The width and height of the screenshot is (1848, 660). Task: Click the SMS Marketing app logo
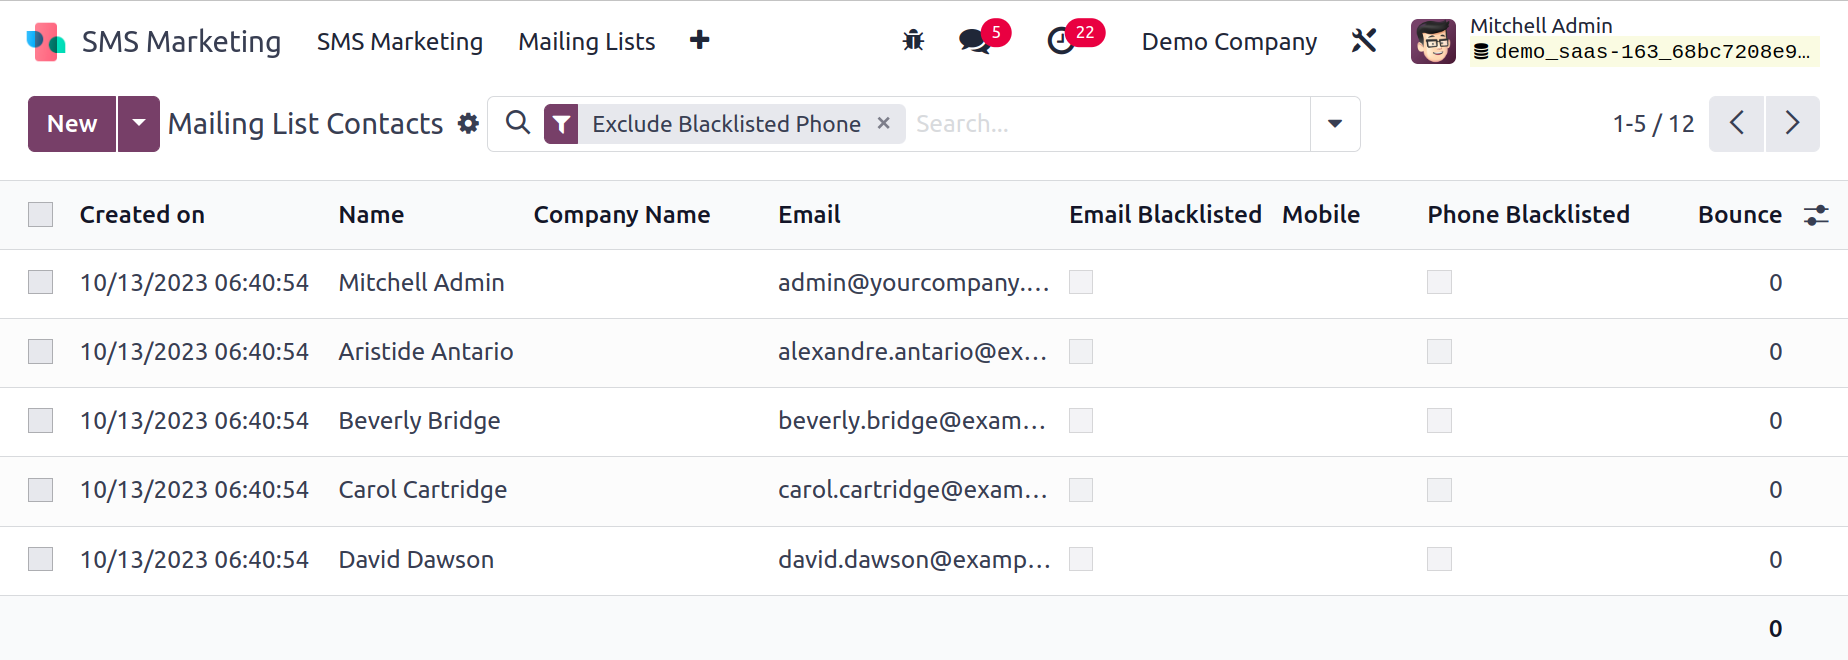coord(46,41)
